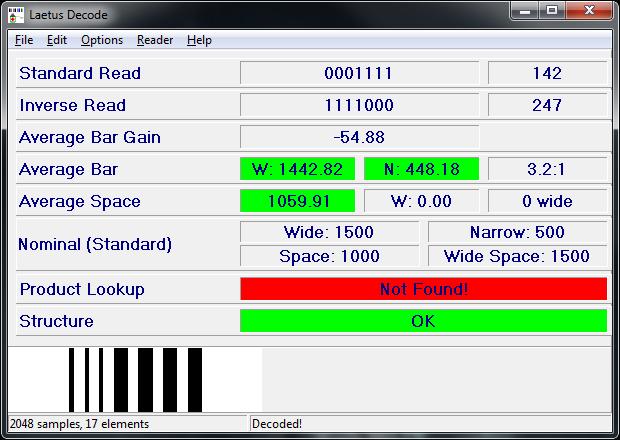Click the Inverse Read value 1111000

(x=359, y=105)
